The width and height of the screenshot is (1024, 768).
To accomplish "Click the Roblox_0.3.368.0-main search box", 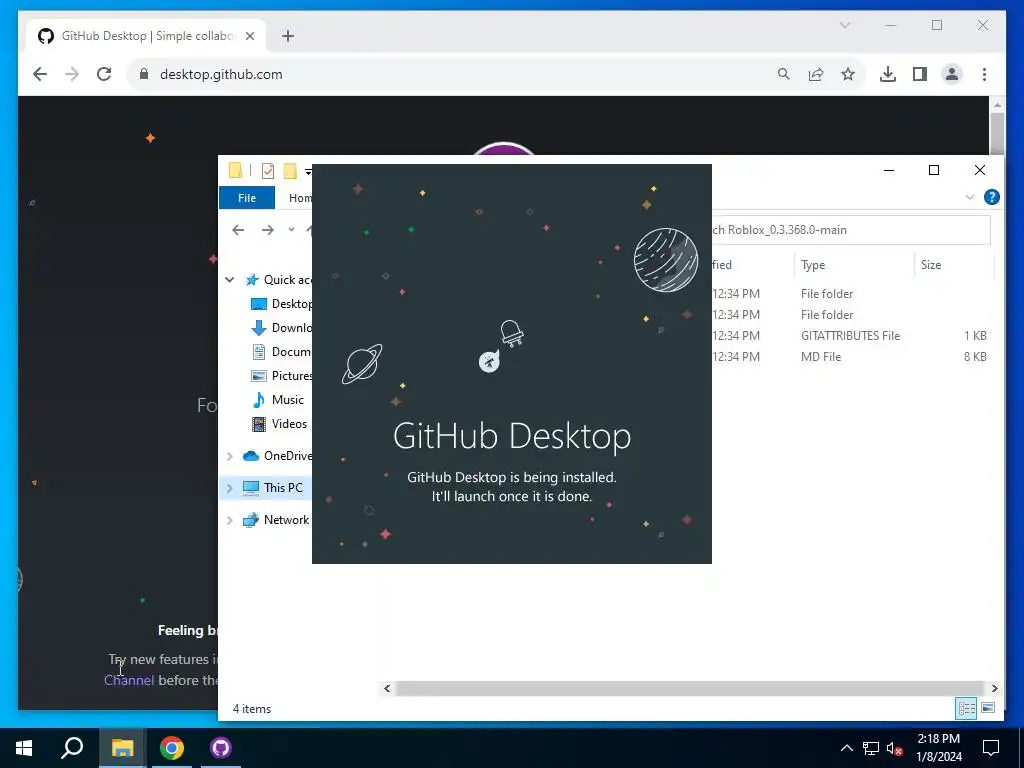I will click(851, 230).
